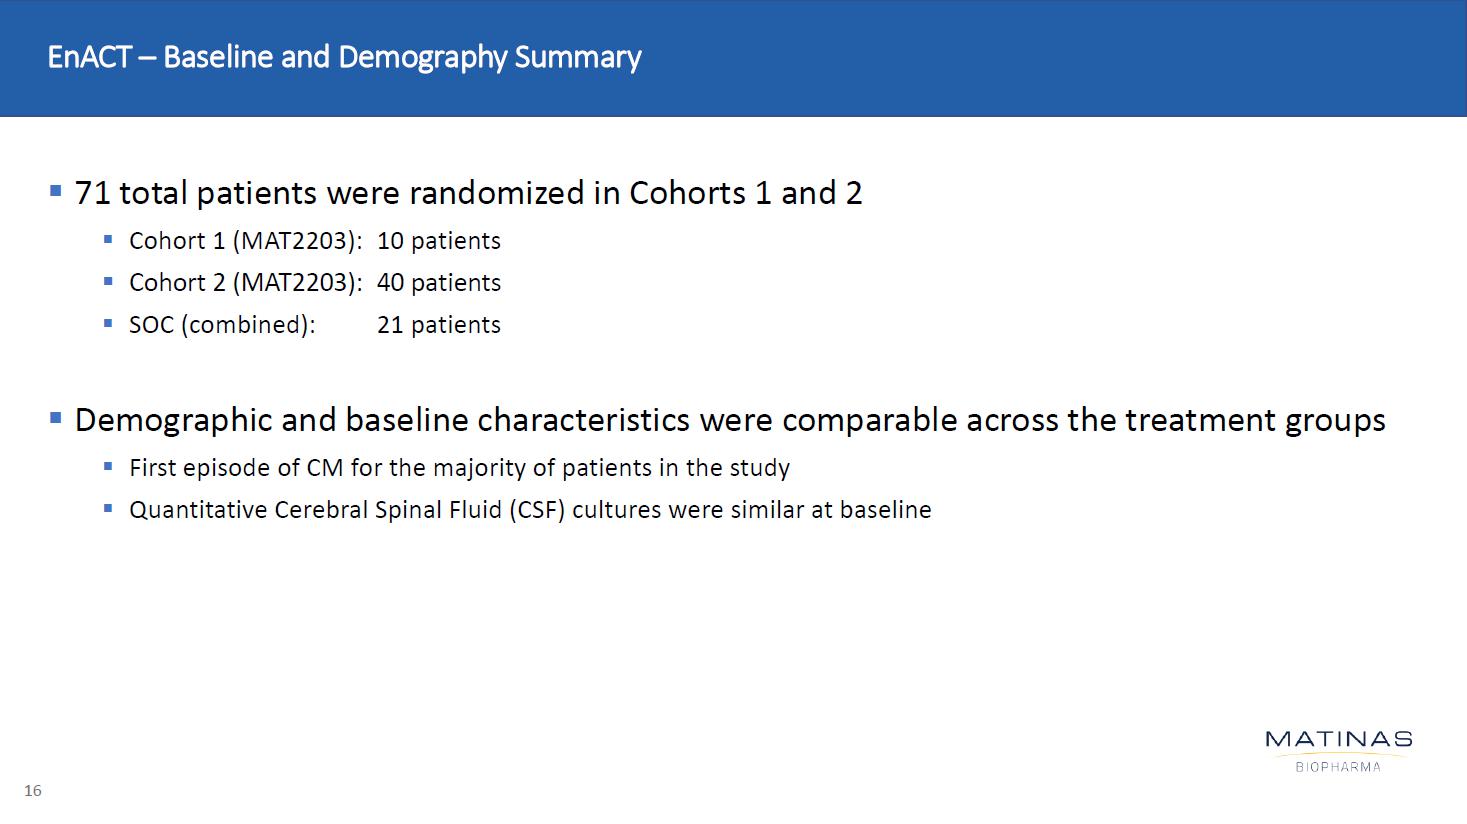Click the square bullet beside "71 total patients"
Image resolution: width=1467 pixels, height=824 pixels.
tap(56, 190)
